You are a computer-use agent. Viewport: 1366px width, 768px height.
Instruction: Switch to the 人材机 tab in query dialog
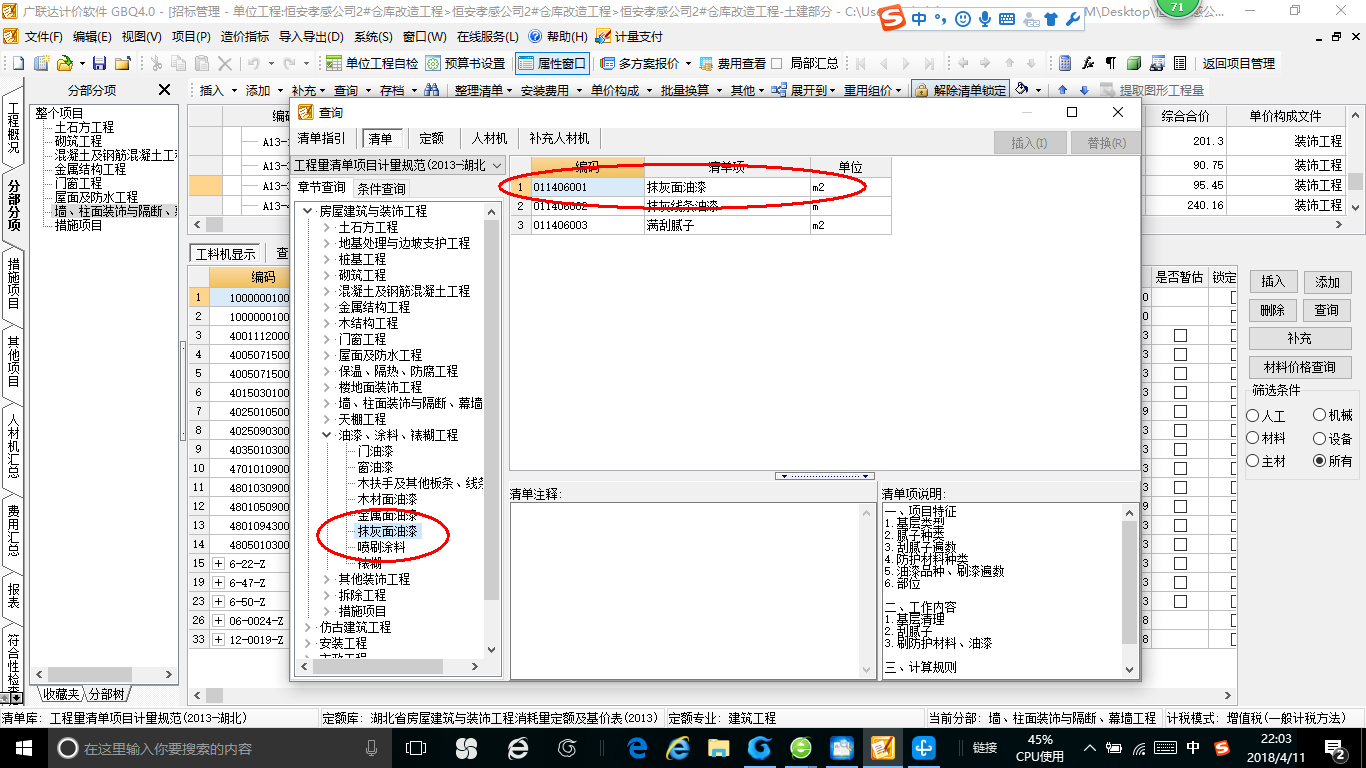click(489, 138)
